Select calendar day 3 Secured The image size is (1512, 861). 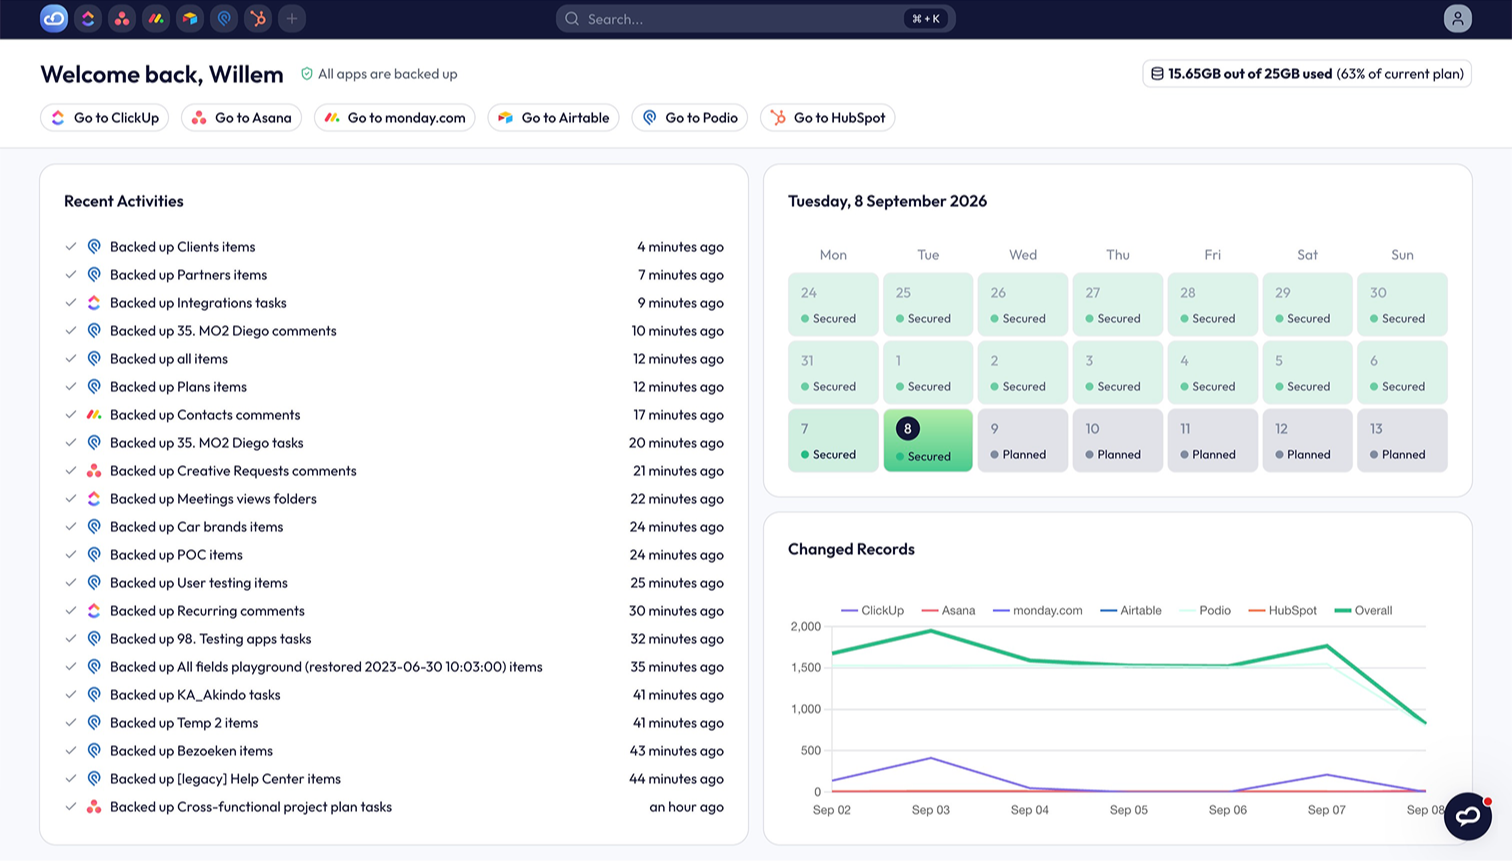(1118, 372)
